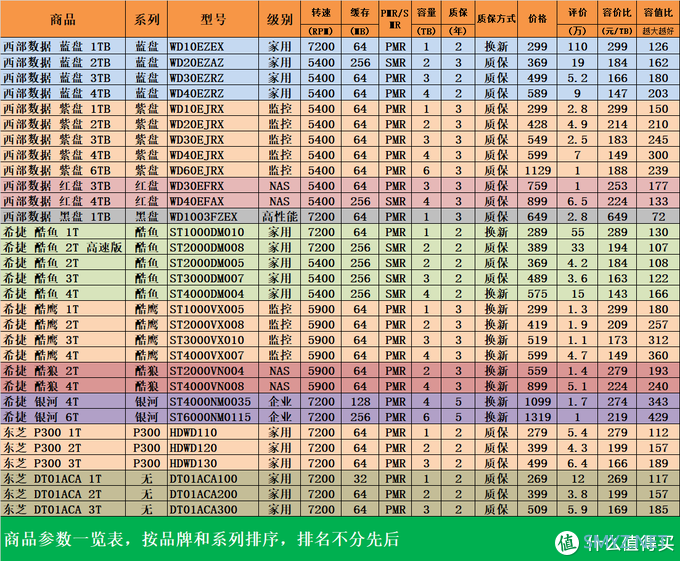Click the 西部数据 黑盘 1TB product cell
680x561 pixels.
63,217
